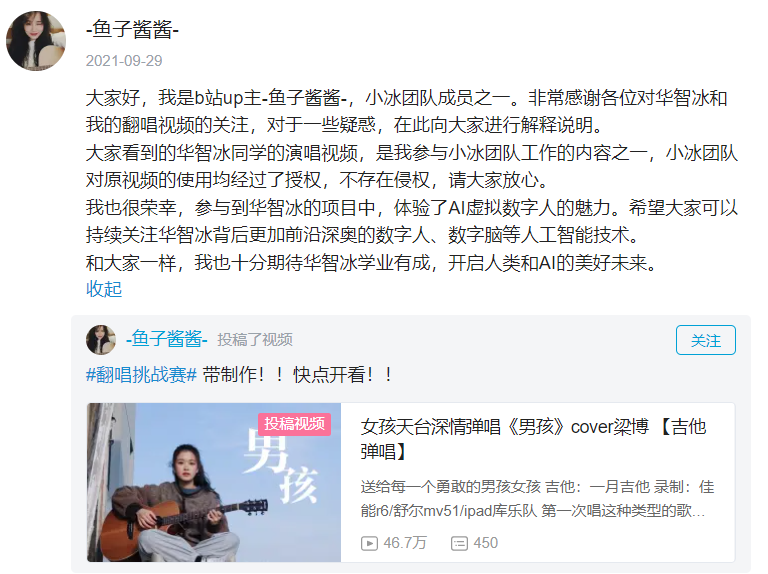Screen dimensions: 768x574
Task: Open the small avatar in quoted post
Action: point(101,339)
